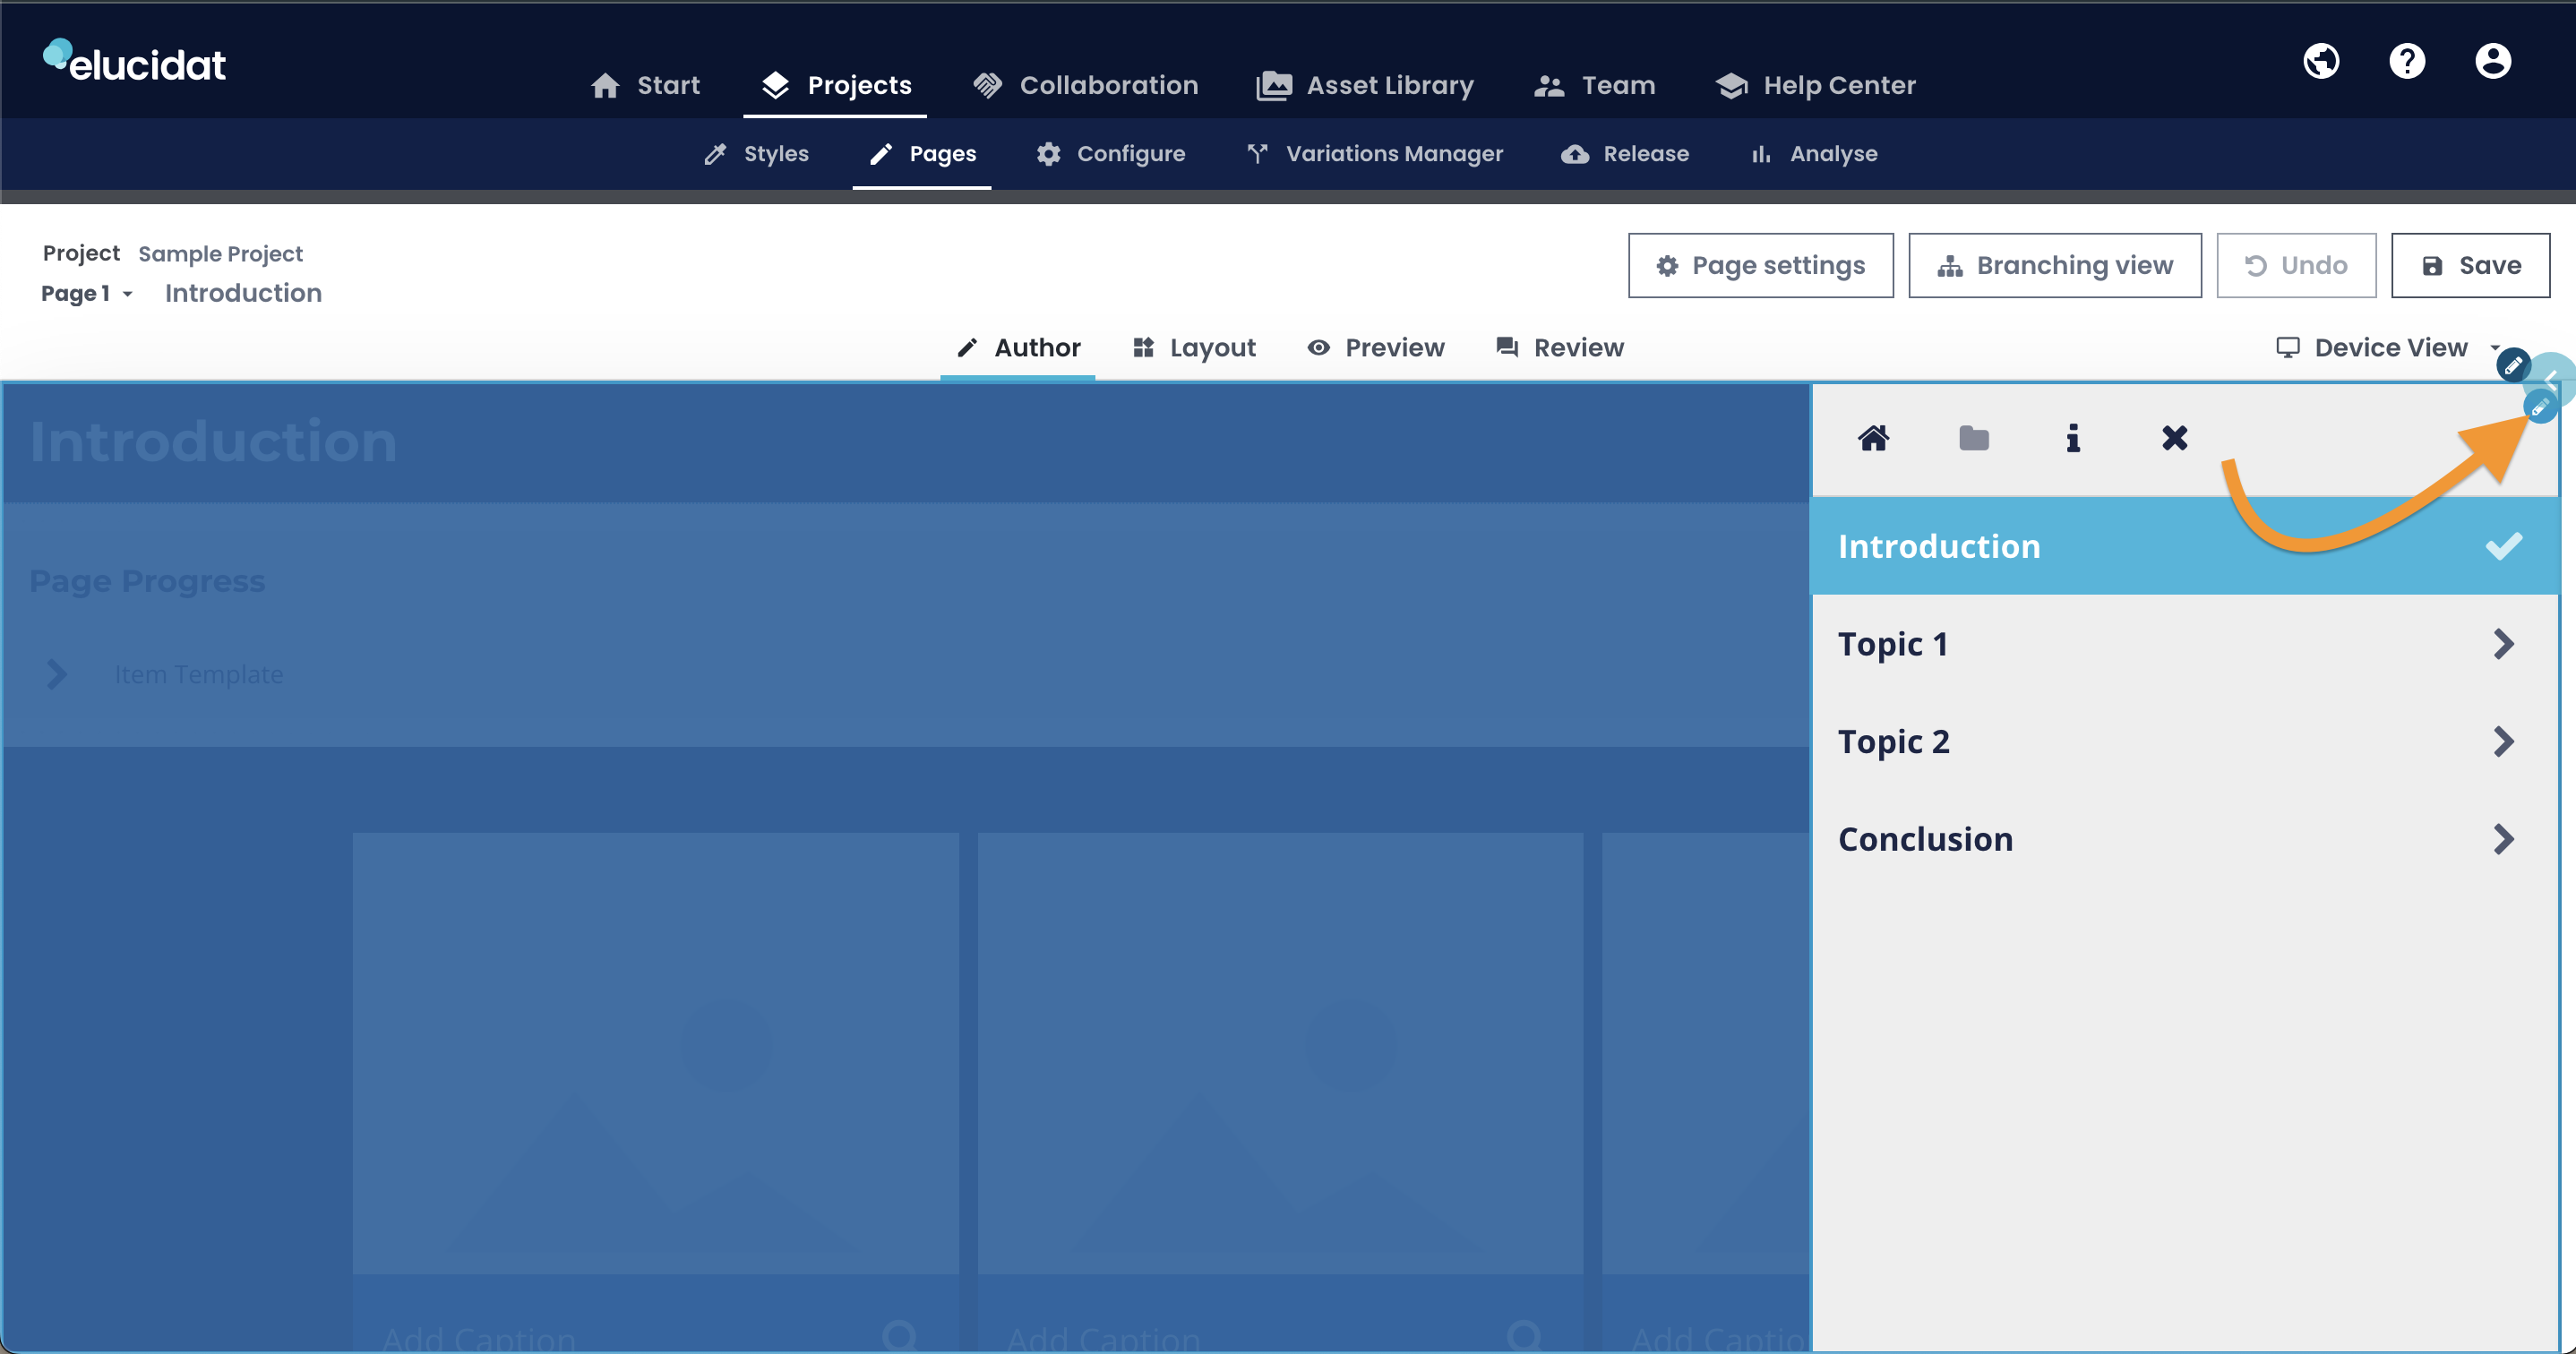
Task: Click the Sample Project link
Action: pos(220,253)
